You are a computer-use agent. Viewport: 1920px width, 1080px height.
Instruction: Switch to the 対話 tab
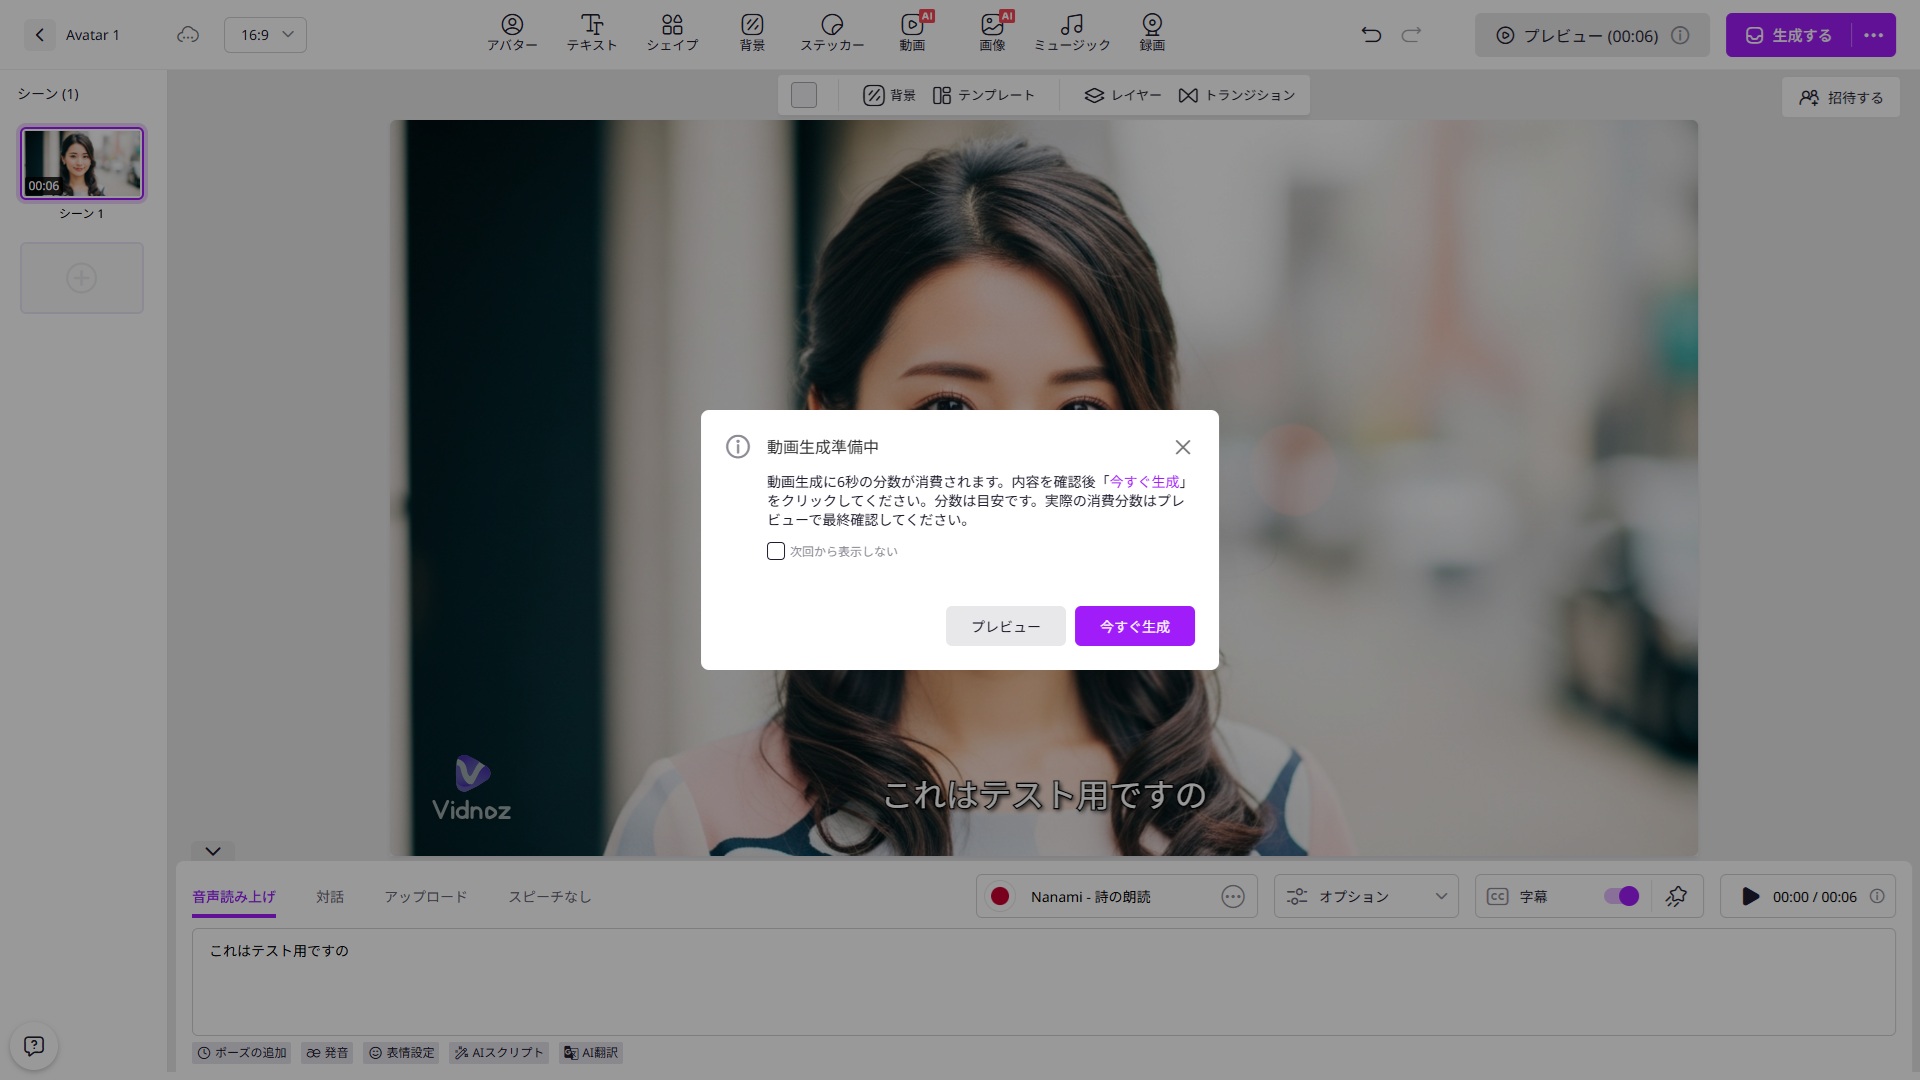(x=330, y=897)
